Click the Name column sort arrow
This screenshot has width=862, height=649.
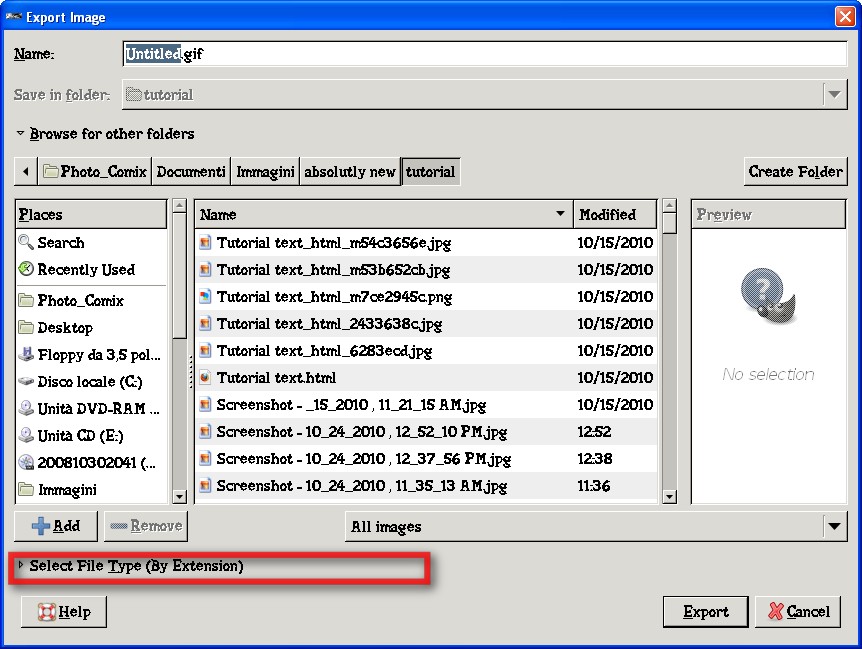[x=560, y=213]
